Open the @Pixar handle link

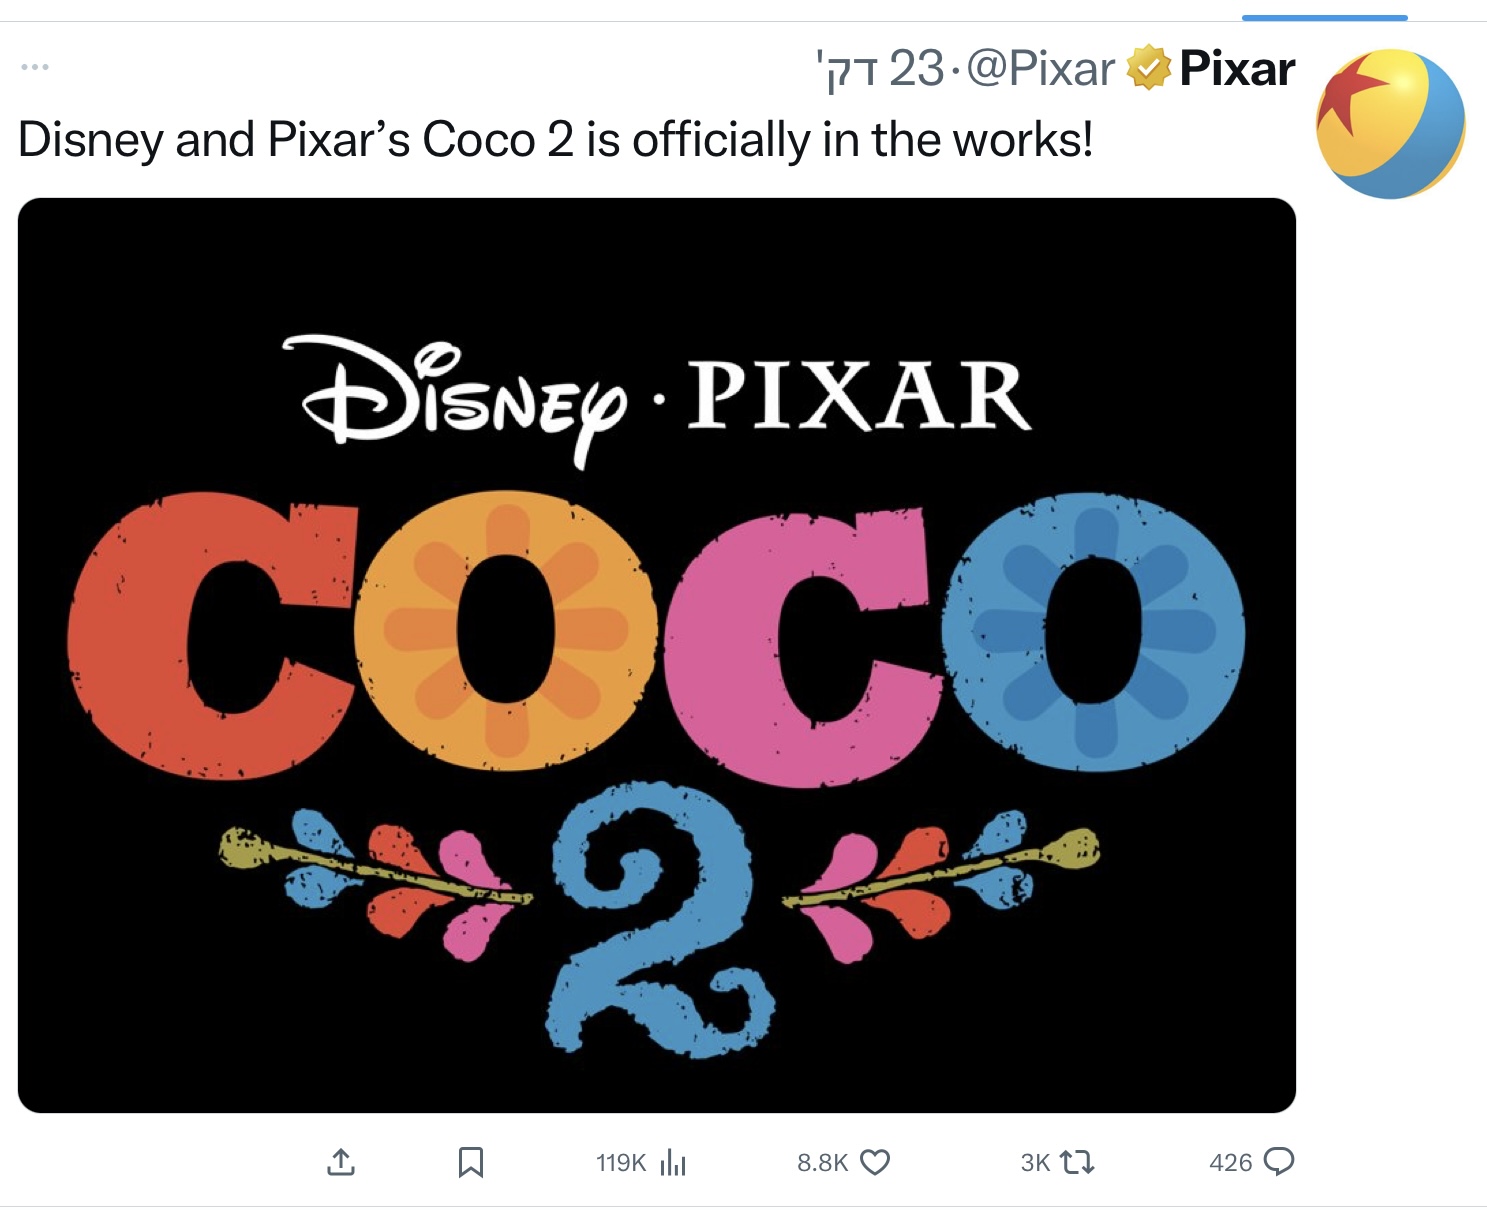coord(1041,69)
